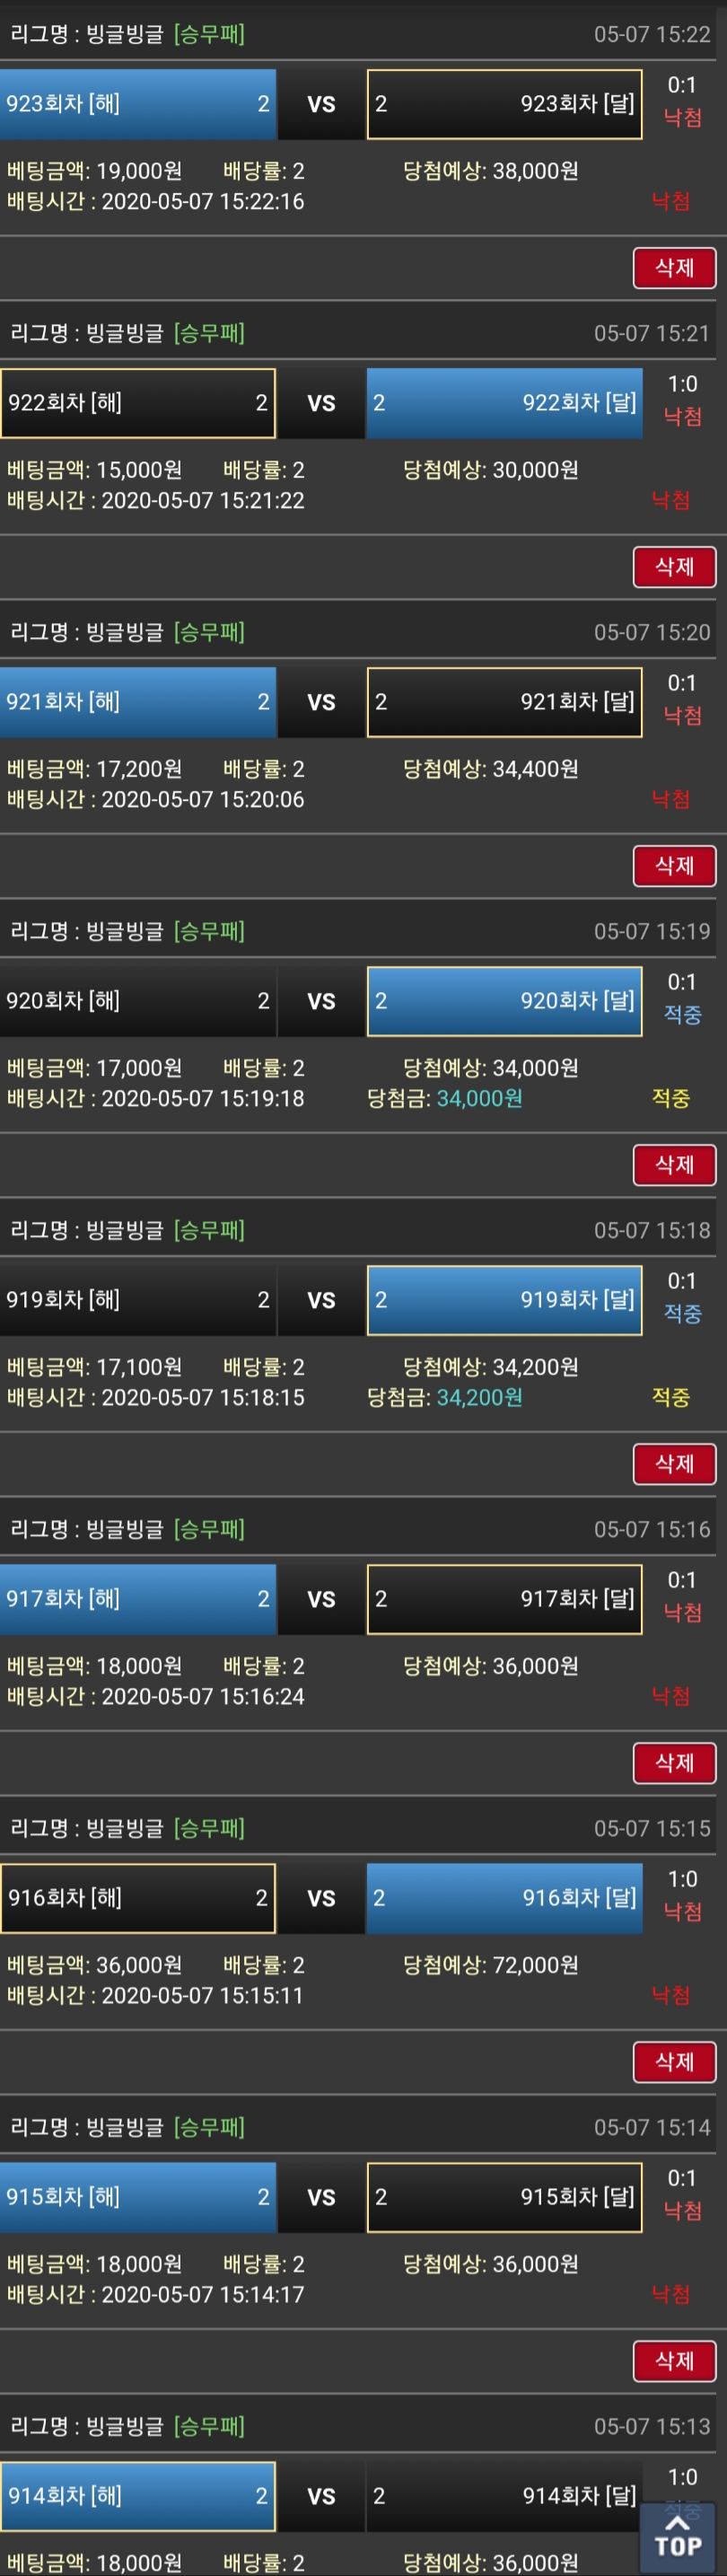Select the 914회차 [해] option
The image size is (727, 2576).
click(x=138, y=2496)
